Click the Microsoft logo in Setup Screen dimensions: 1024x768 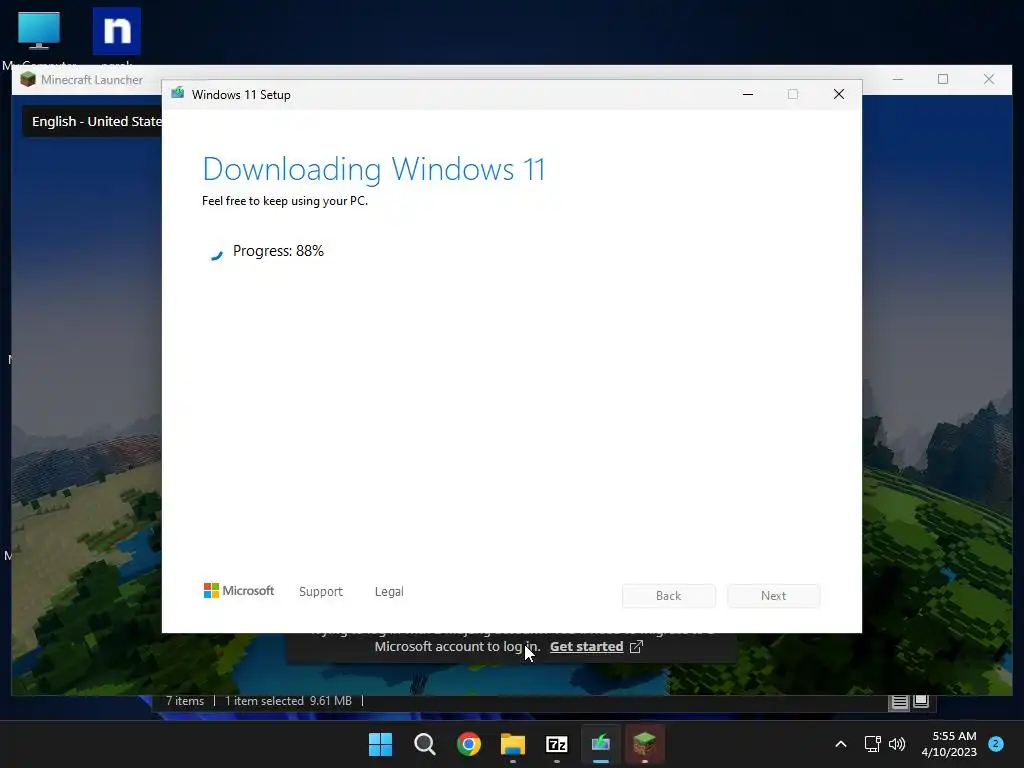click(x=239, y=591)
